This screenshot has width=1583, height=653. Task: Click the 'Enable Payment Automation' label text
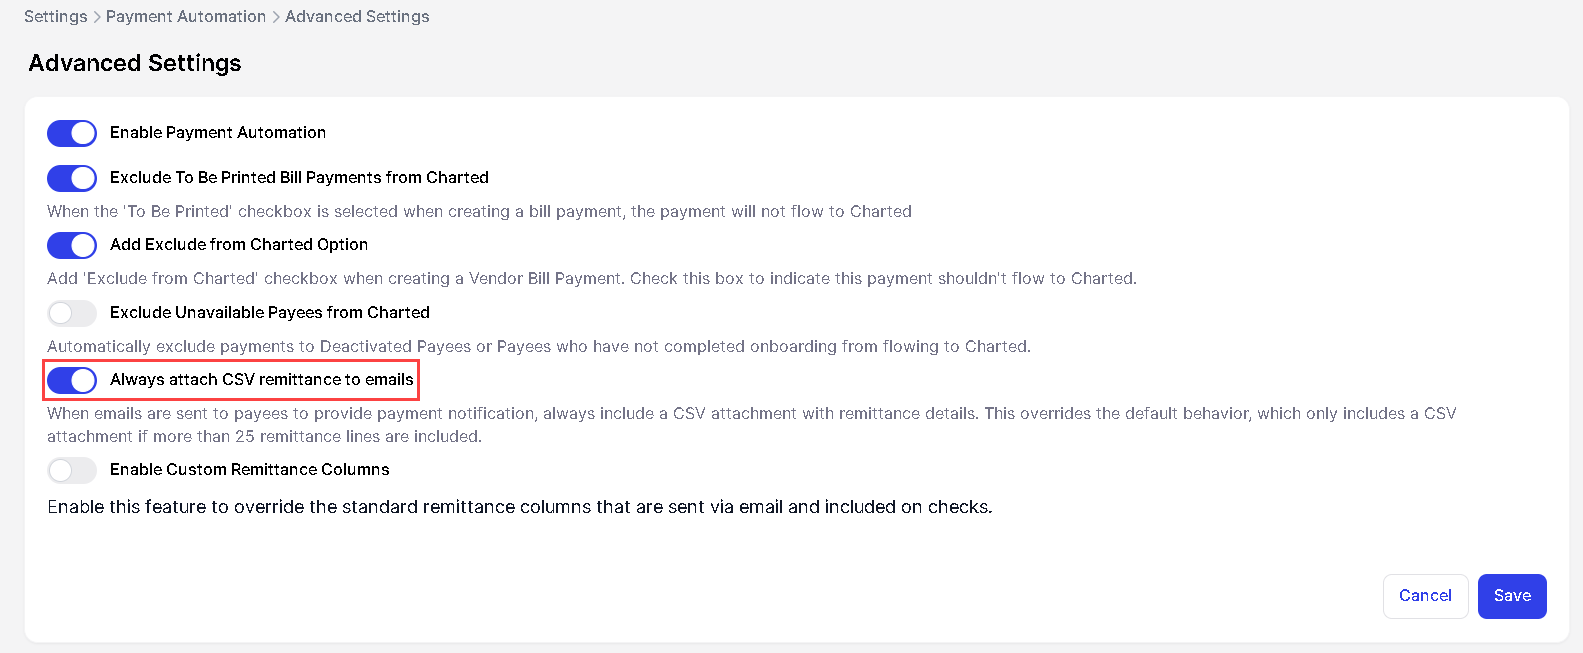[x=218, y=133]
